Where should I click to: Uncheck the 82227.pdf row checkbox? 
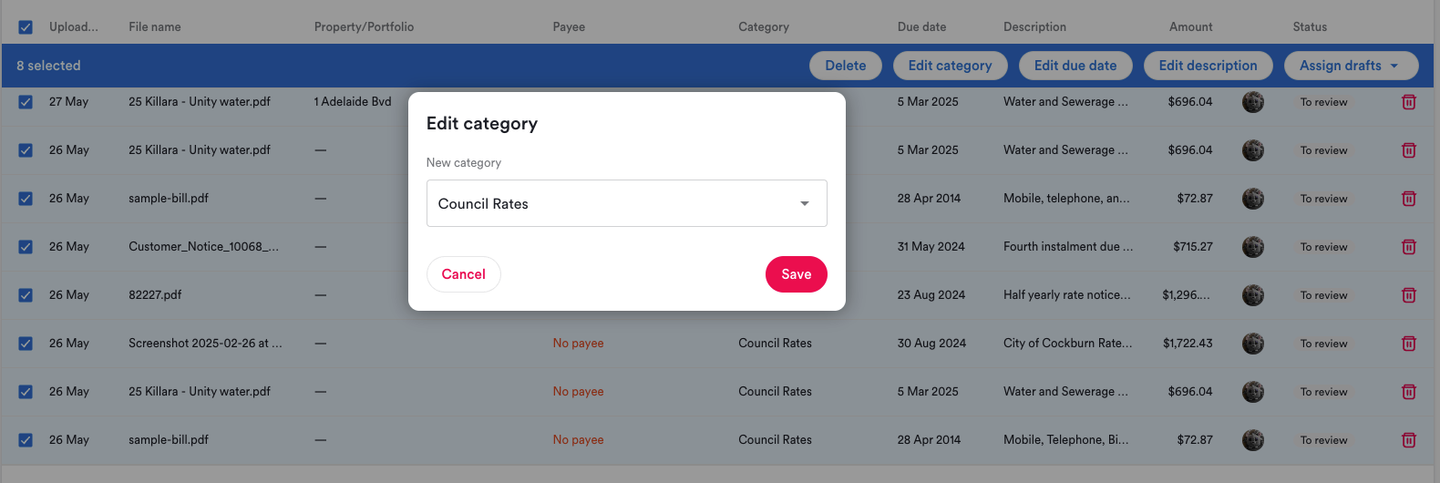pyautogui.click(x=26, y=295)
